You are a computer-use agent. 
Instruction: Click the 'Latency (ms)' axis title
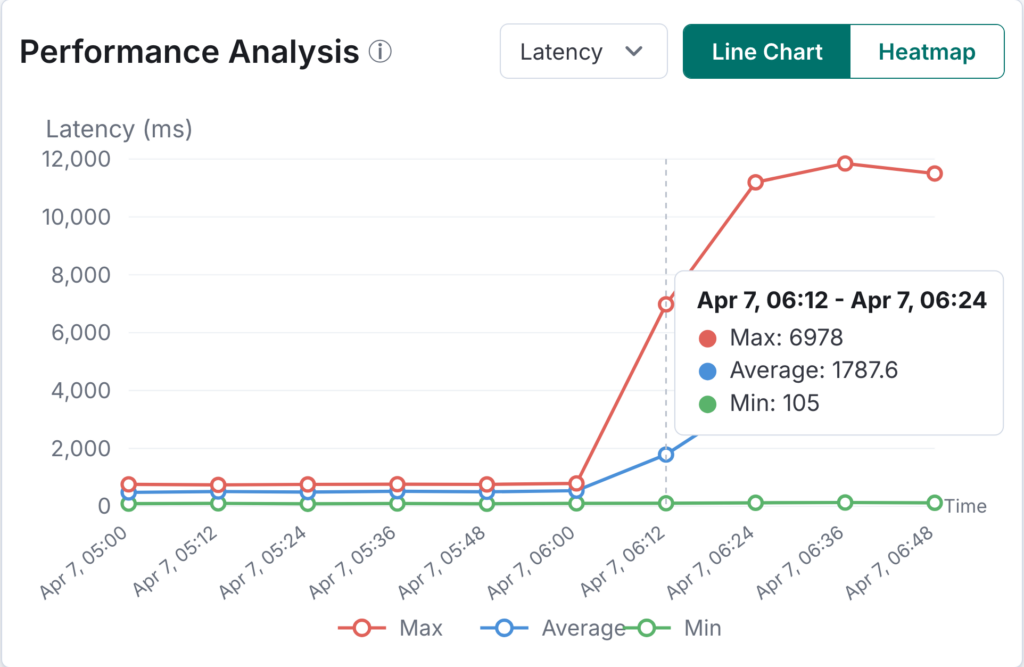click(119, 129)
